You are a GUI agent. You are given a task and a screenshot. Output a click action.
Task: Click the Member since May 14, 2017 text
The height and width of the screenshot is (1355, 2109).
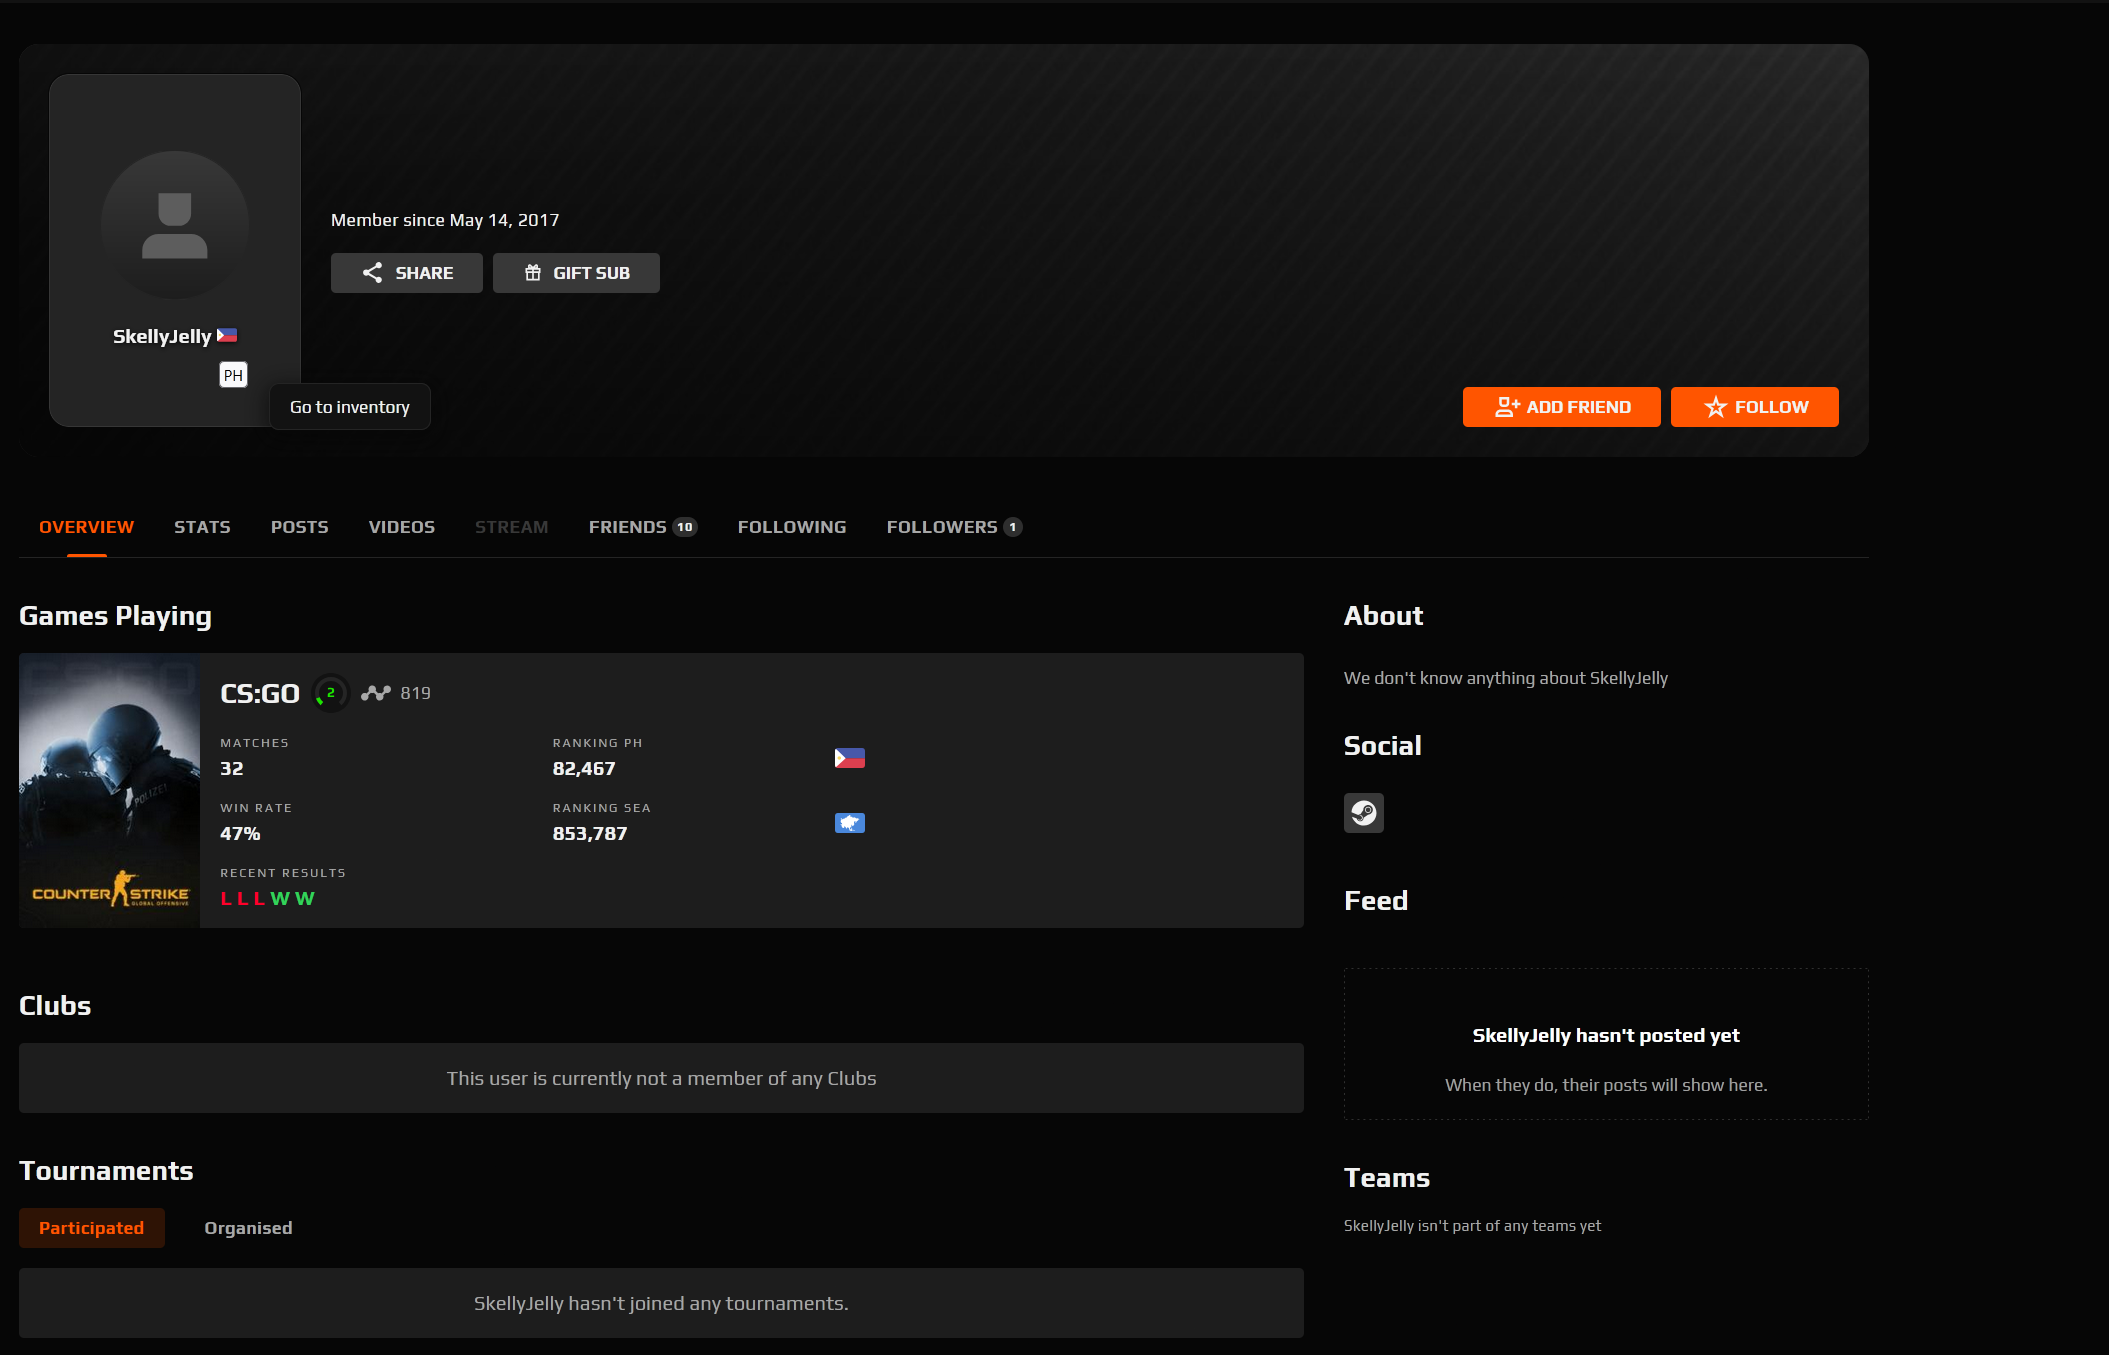pyautogui.click(x=445, y=220)
